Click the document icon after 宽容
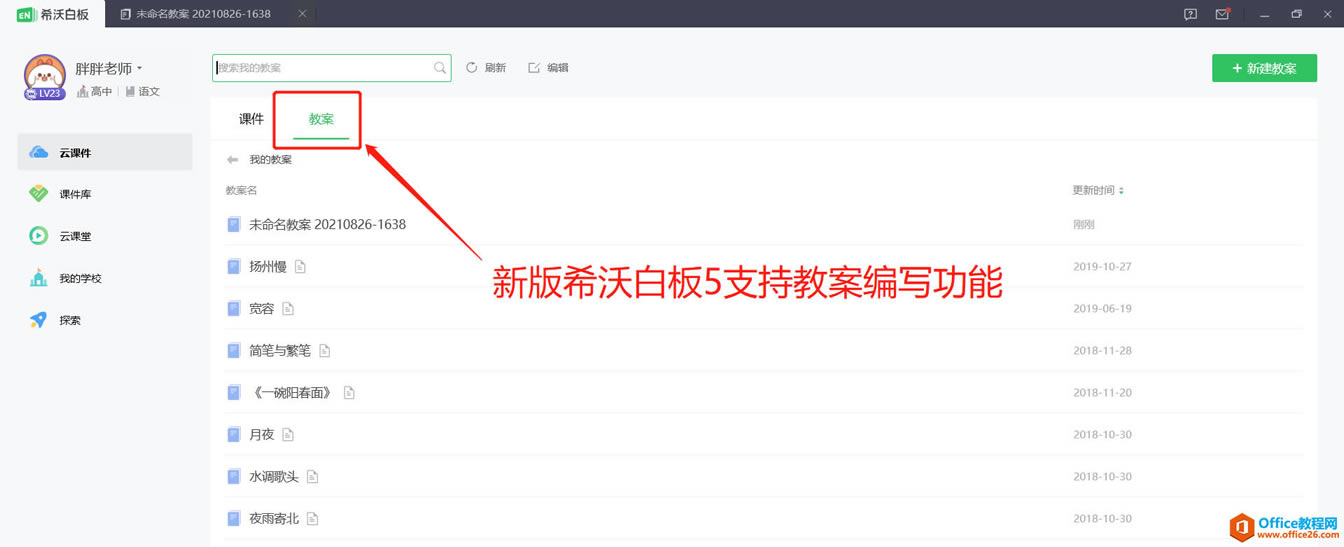Screen dimensions: 1344x547 point(288,309)
